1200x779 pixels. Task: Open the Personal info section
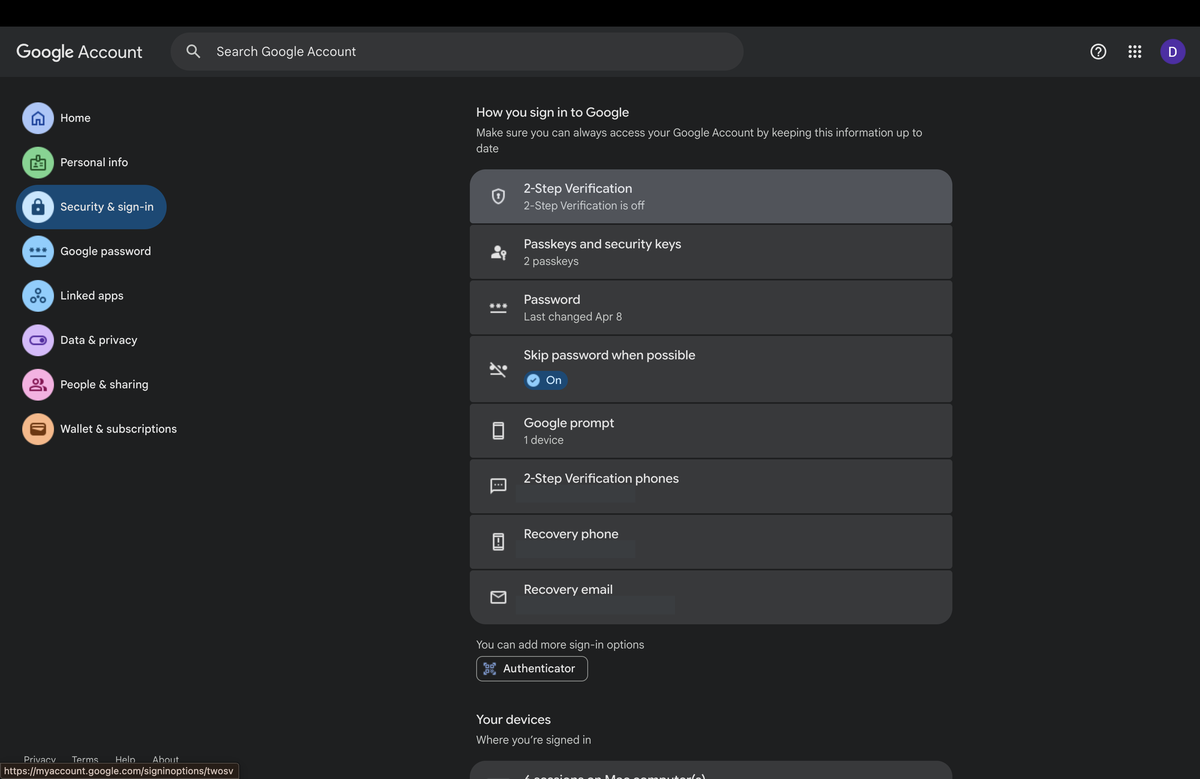(x=76, y=162)
